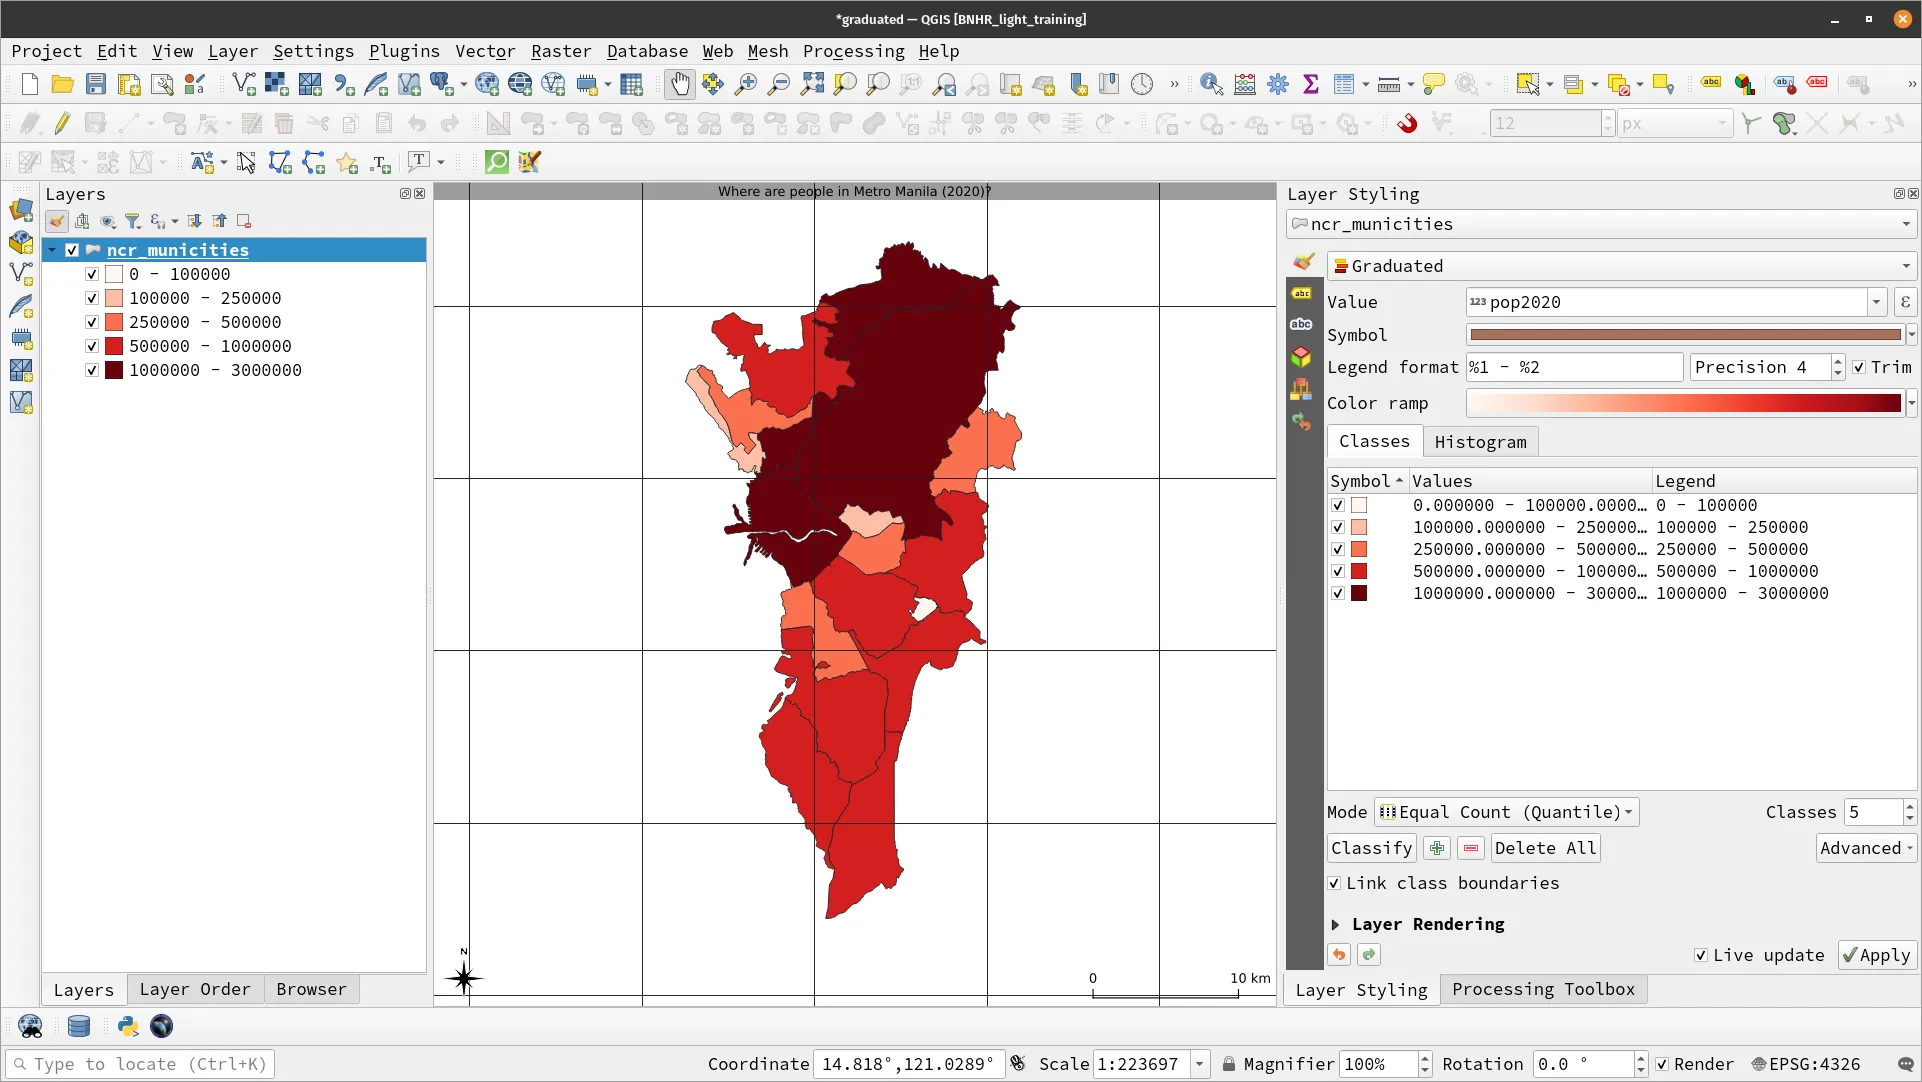This screenshot has height=1082, width=1922.
Task: Select the Pan Map hand tool
Action: pos(679,85)
